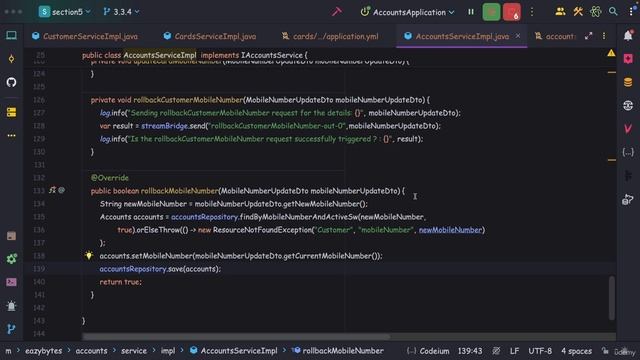Open the Database tool window

628,82
